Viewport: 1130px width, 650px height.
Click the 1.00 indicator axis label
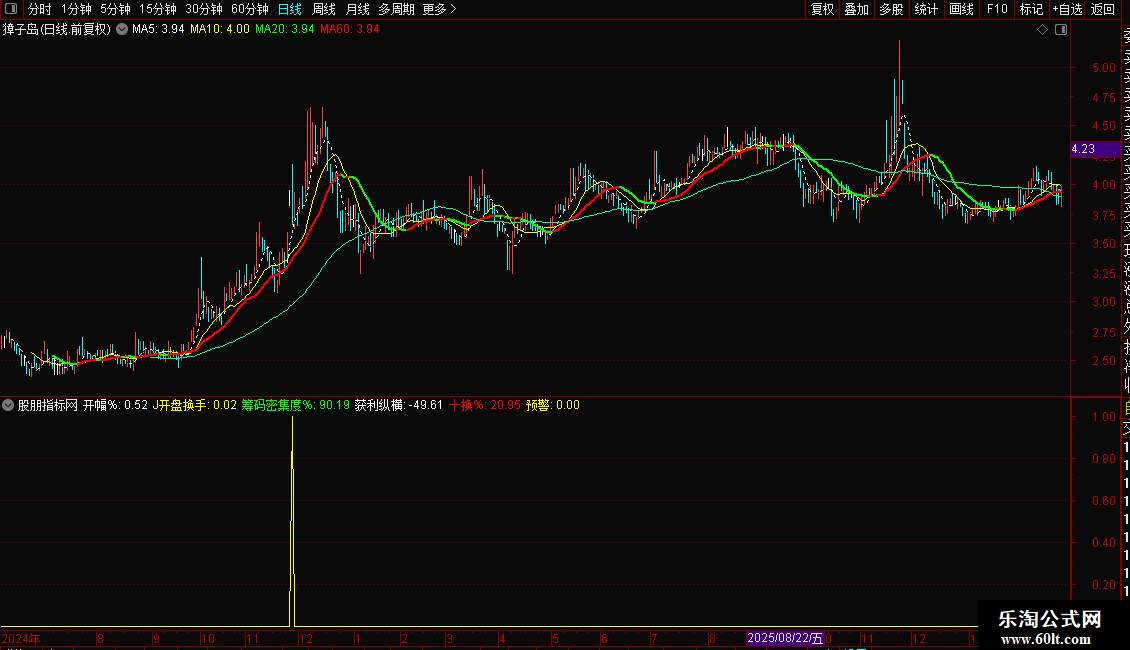1103,417
